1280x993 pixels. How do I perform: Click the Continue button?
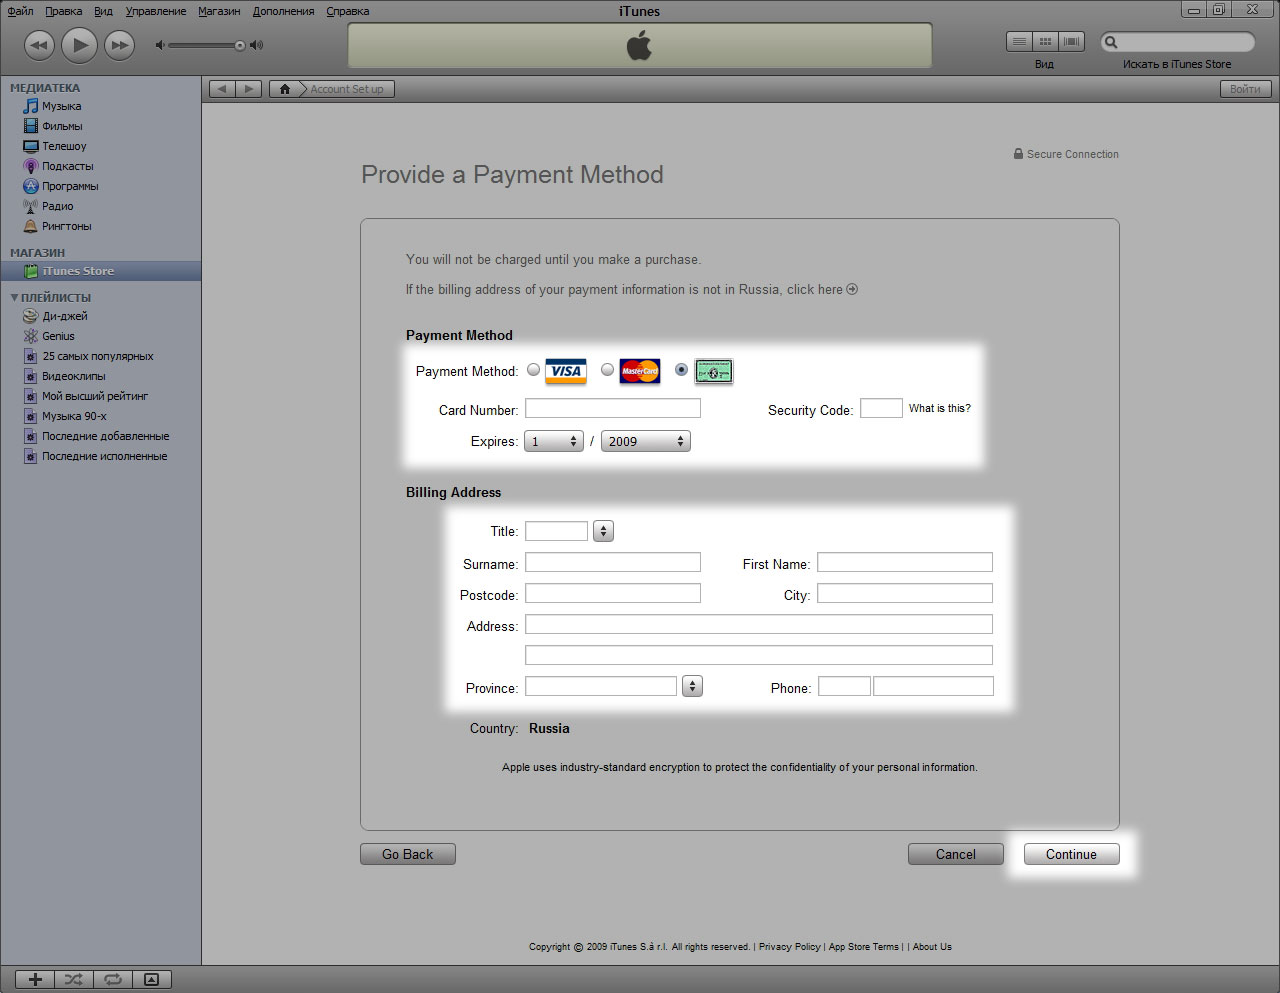click(1071, 854)
